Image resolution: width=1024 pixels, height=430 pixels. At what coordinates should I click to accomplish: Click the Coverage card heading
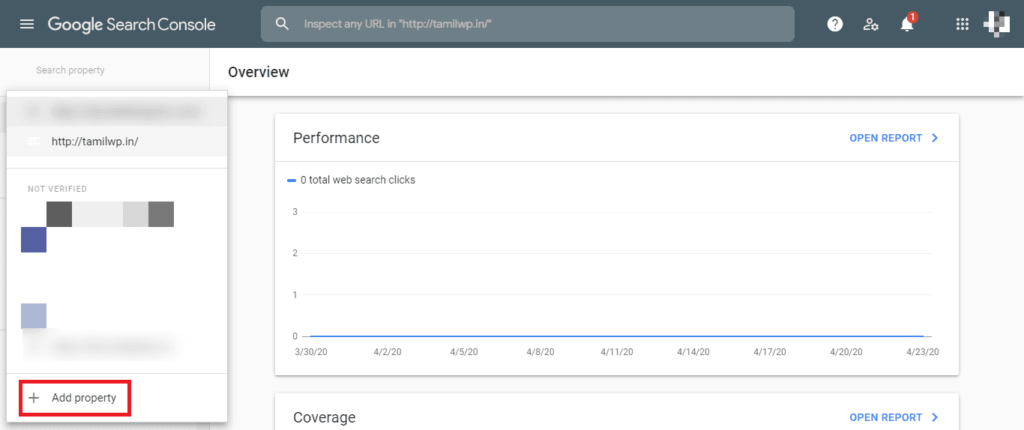pos(325,417)
